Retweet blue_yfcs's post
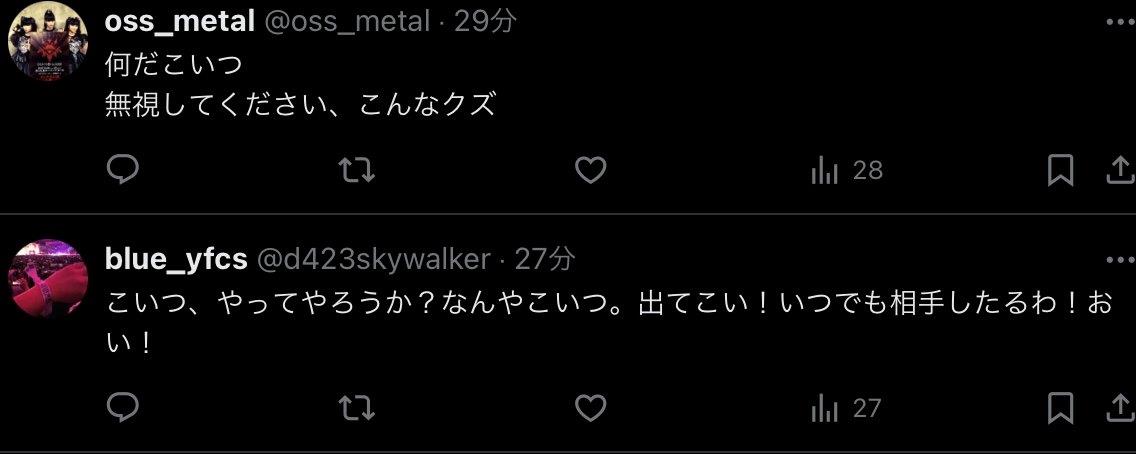1136x454 pixels. tap(356, 408)
